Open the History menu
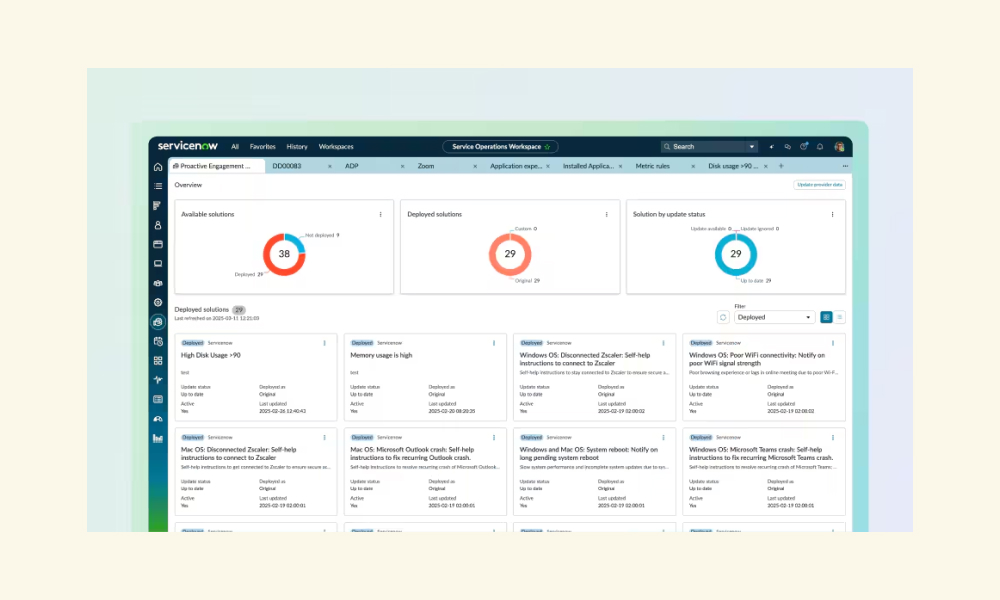 pyautogui.click(x=297, y=147)
